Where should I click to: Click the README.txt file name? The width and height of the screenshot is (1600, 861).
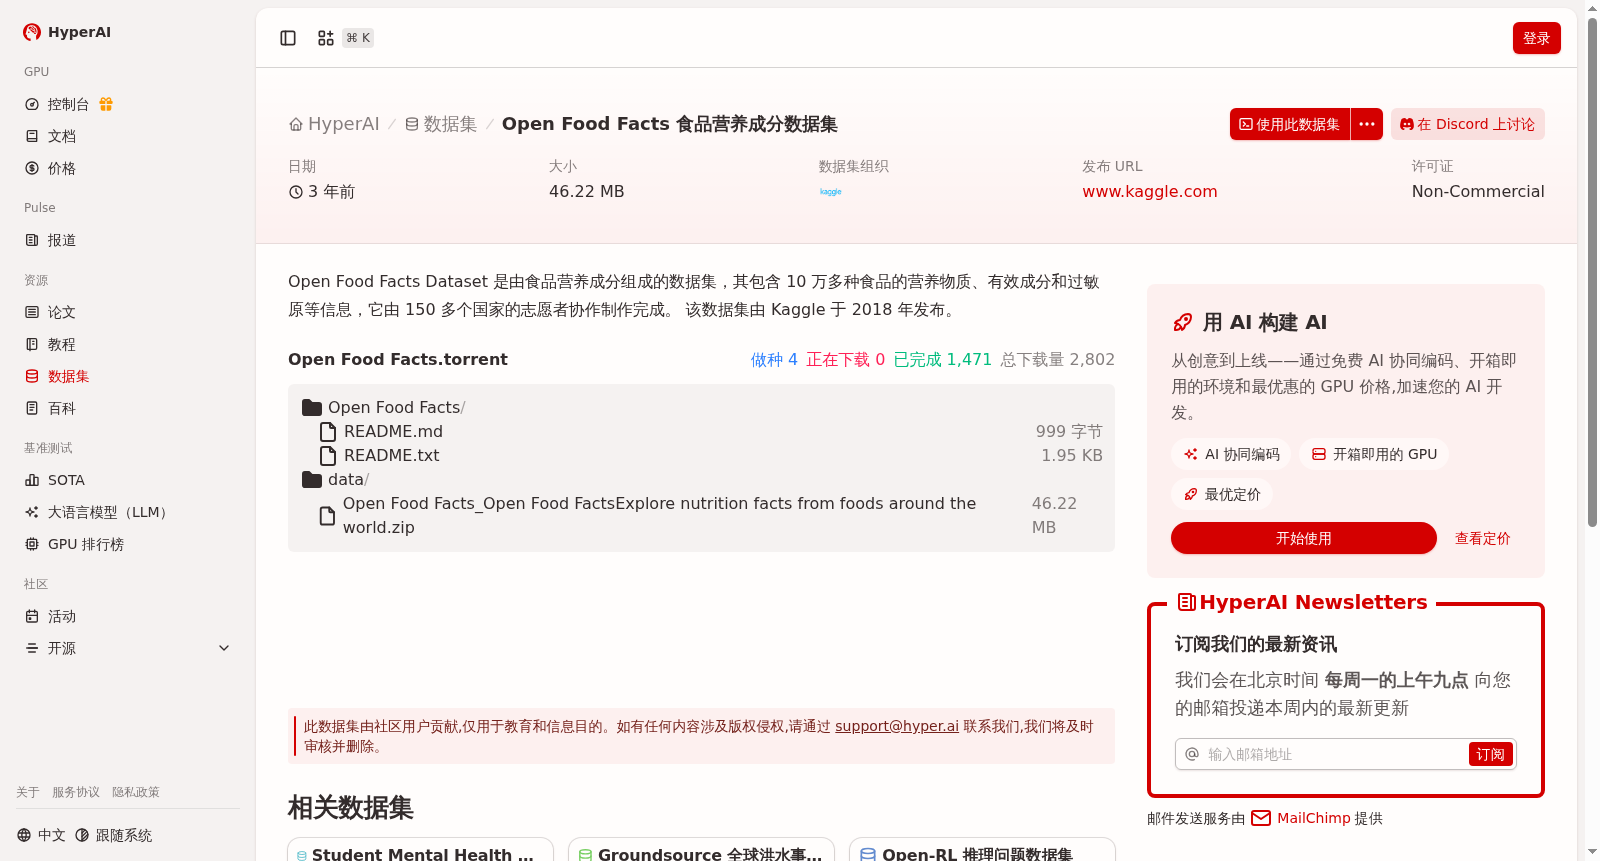click(x=391, y=456)
